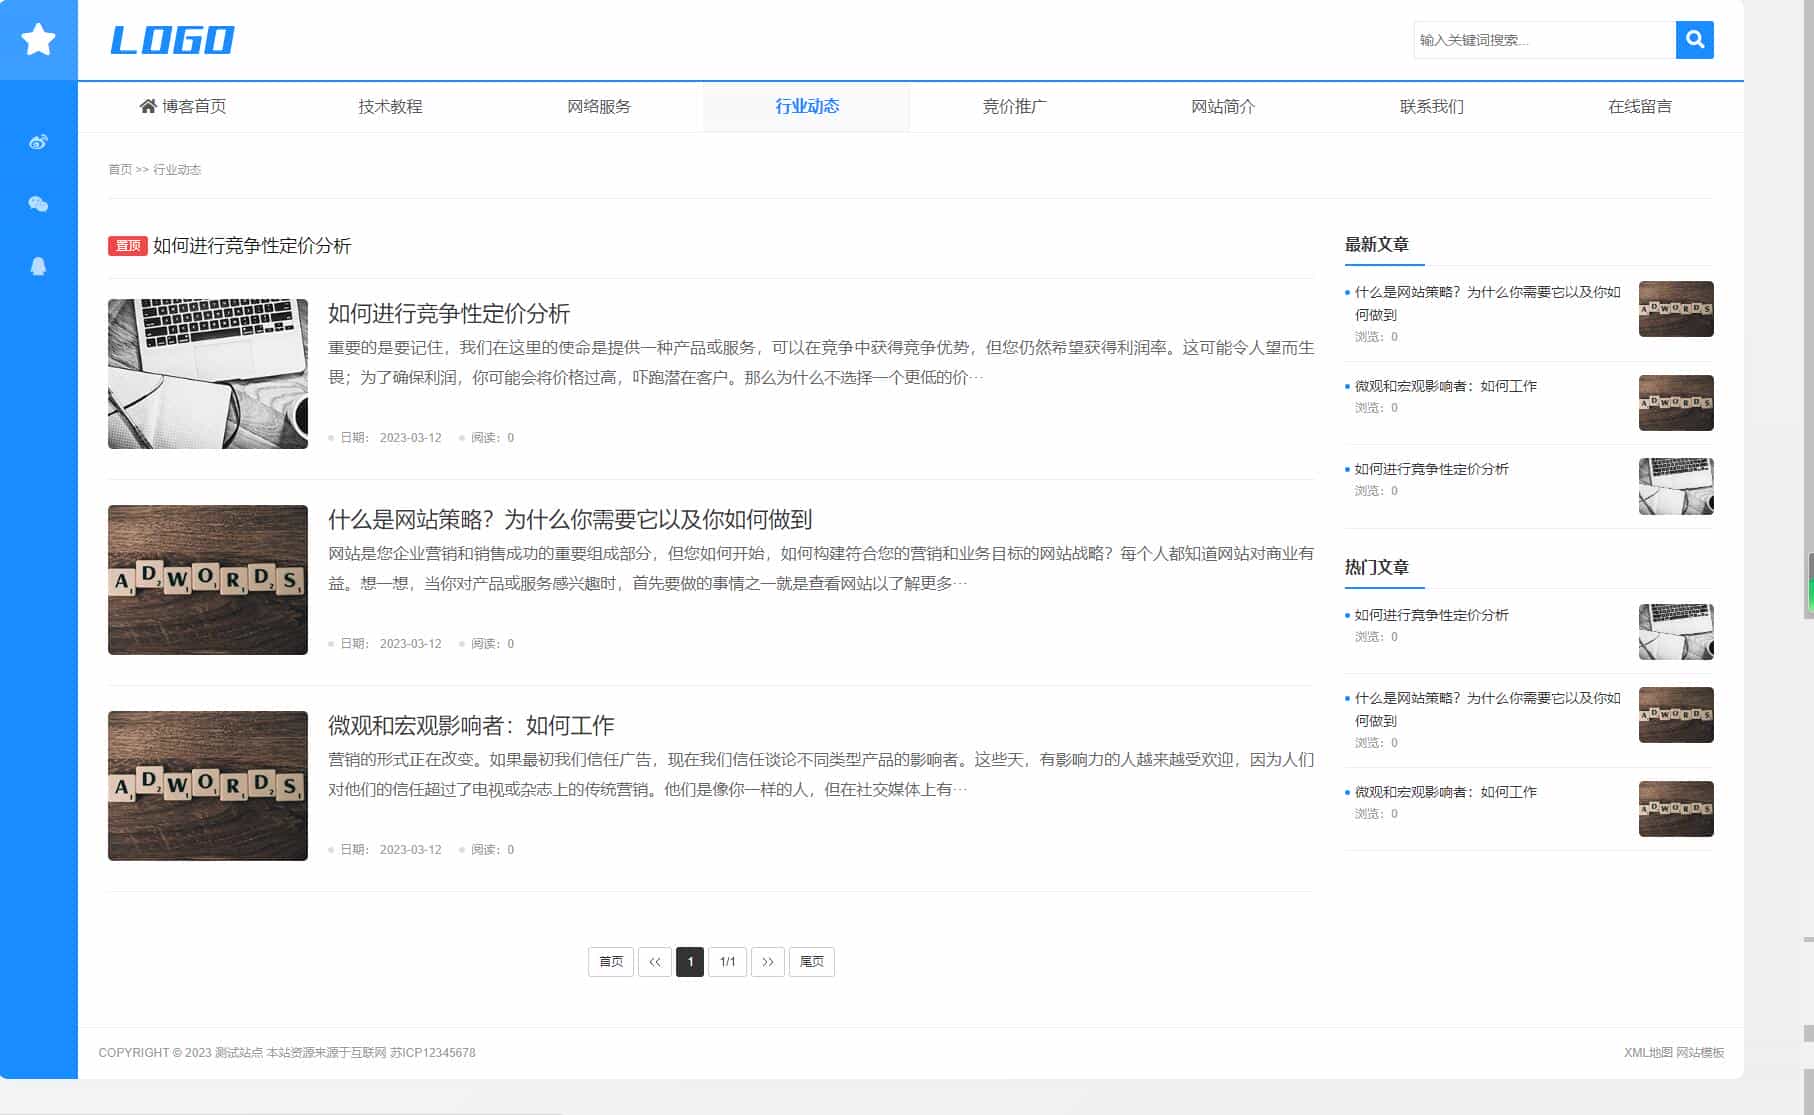Open 网站模板 footer link

tap(1700, 1053)
